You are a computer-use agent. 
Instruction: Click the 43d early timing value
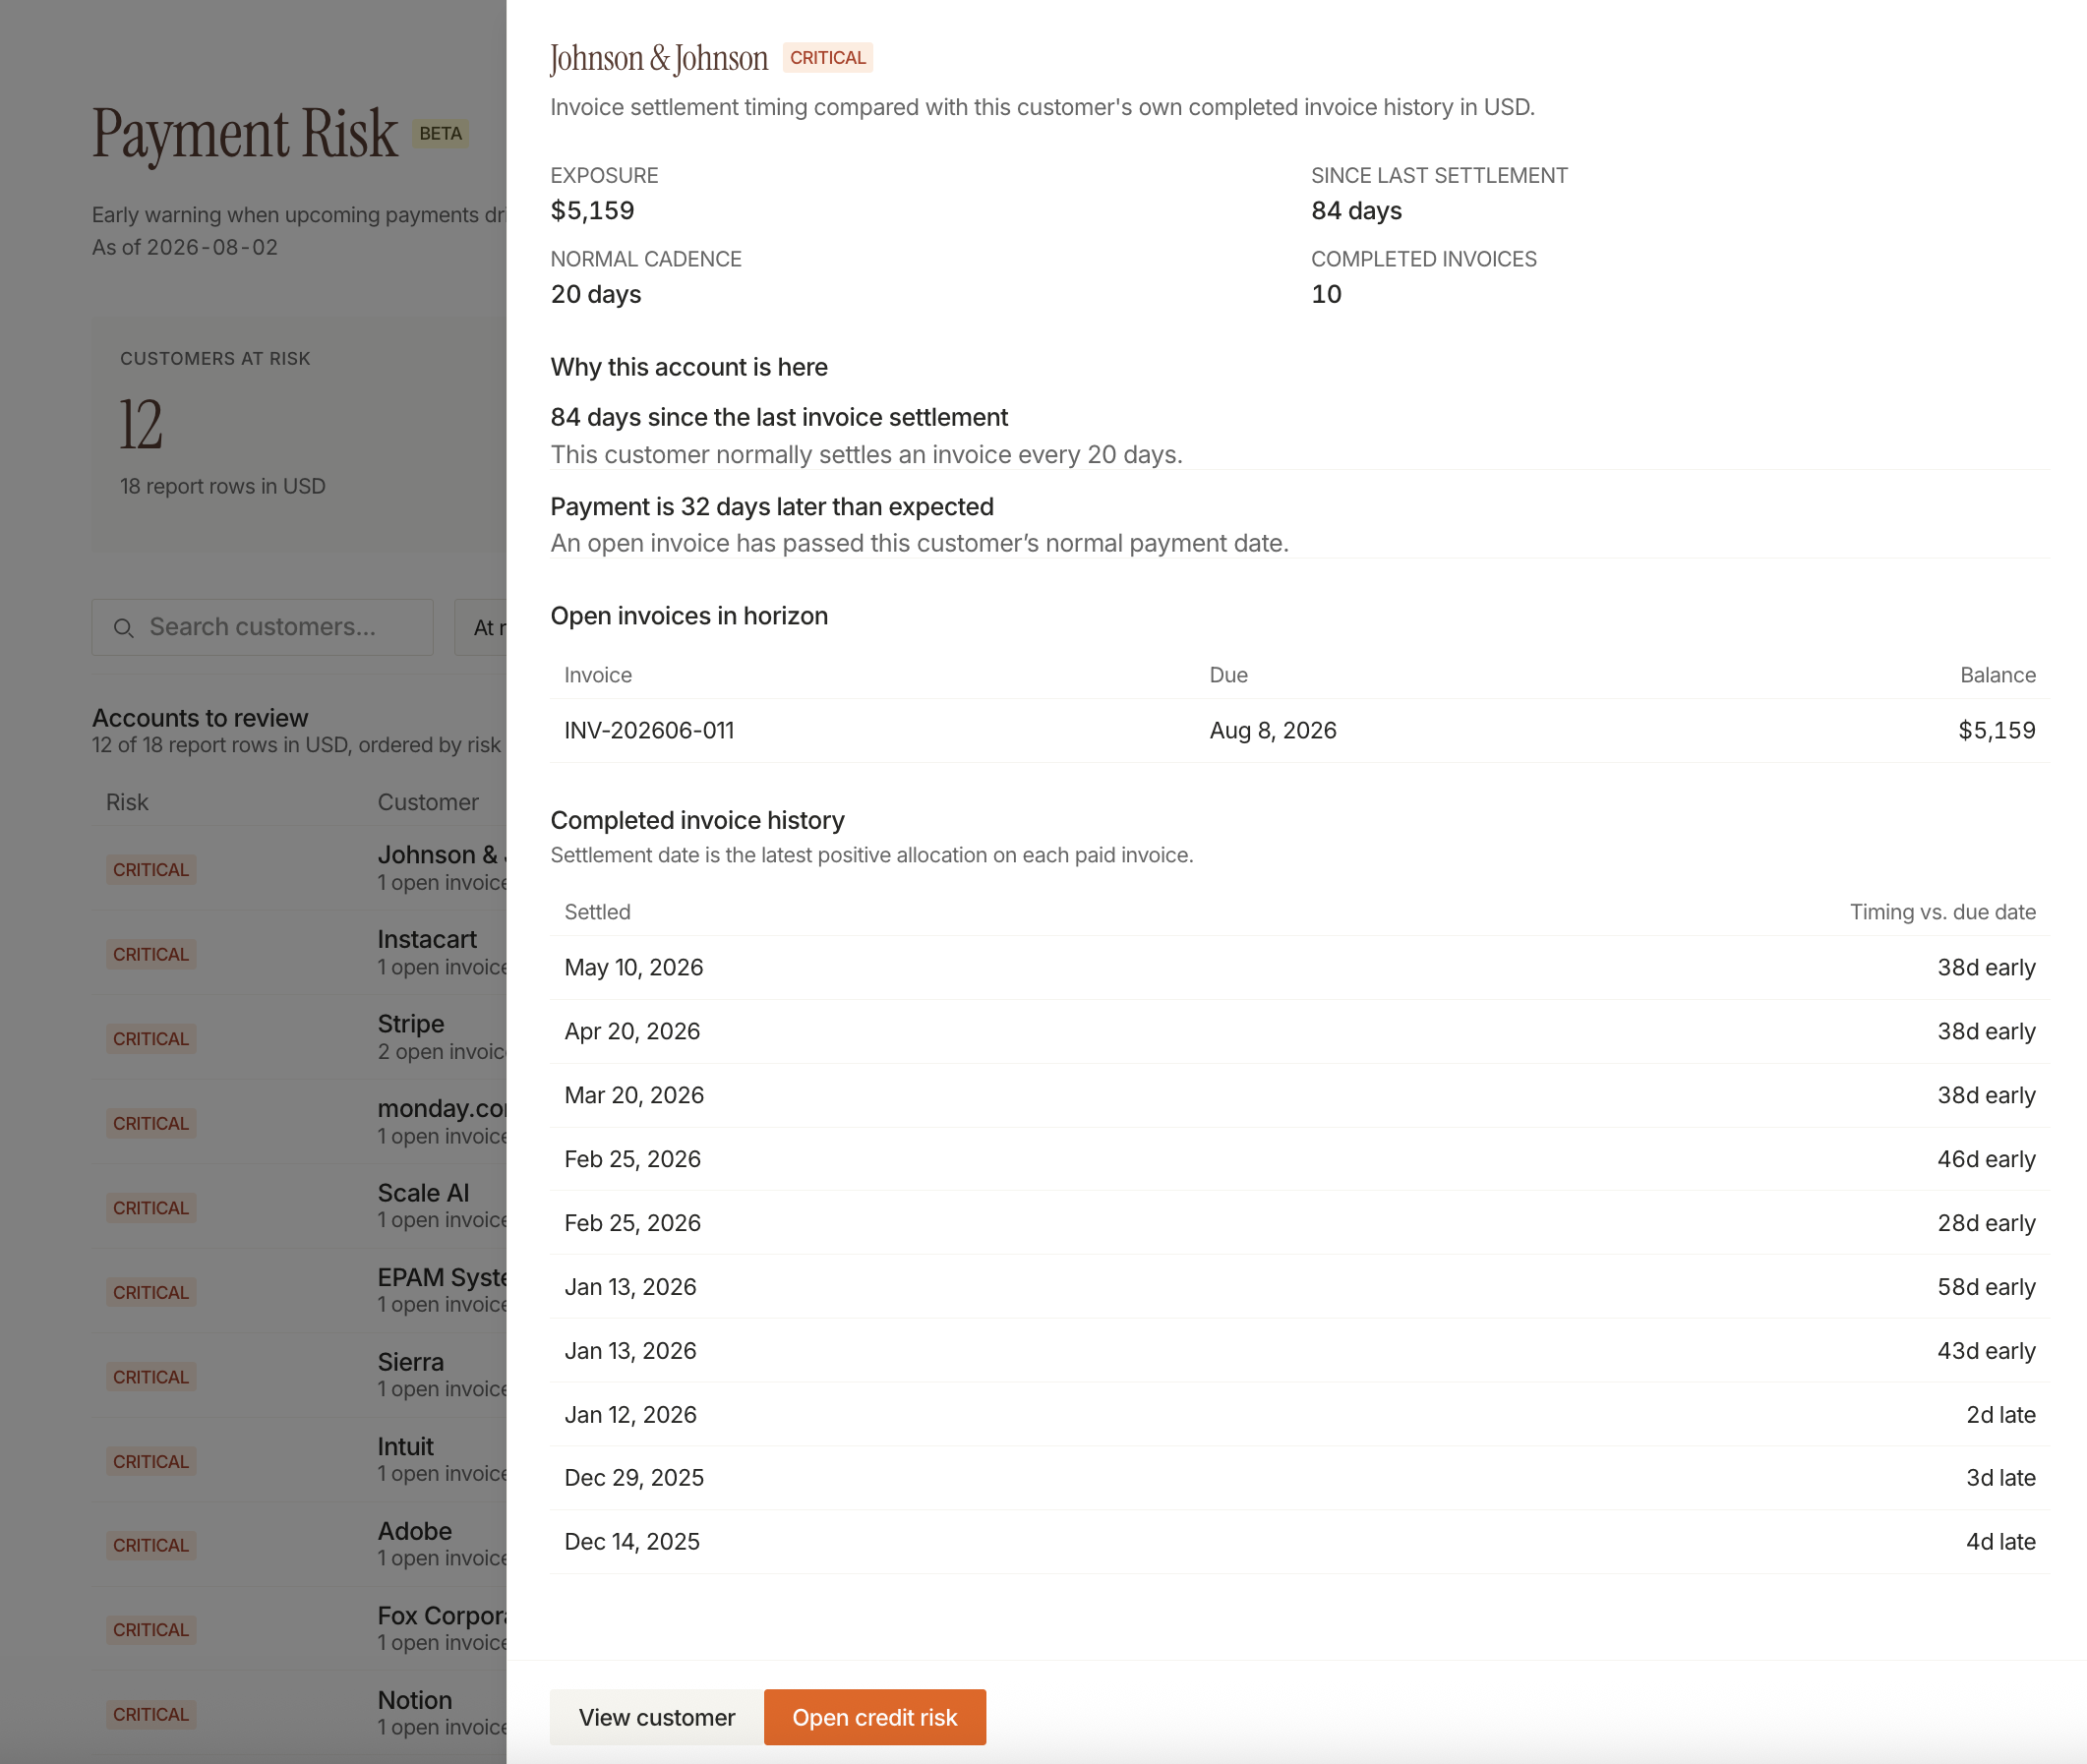tap(1986, 1351)
